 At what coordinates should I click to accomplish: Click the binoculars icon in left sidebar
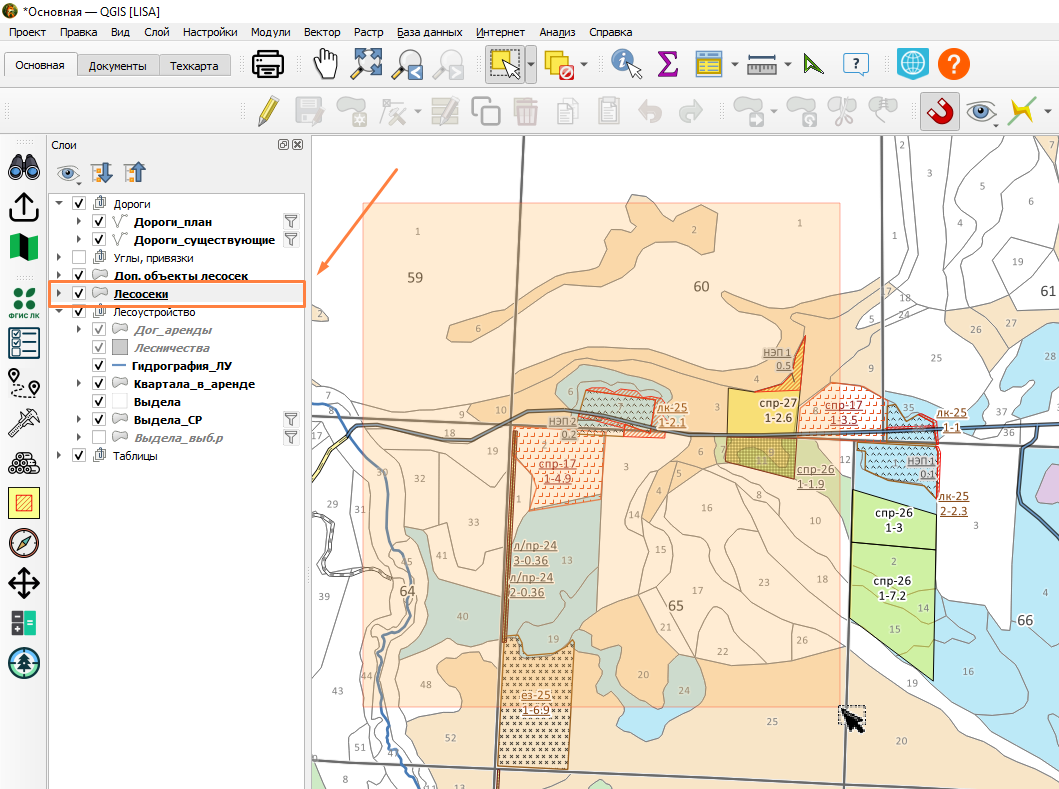24,167
